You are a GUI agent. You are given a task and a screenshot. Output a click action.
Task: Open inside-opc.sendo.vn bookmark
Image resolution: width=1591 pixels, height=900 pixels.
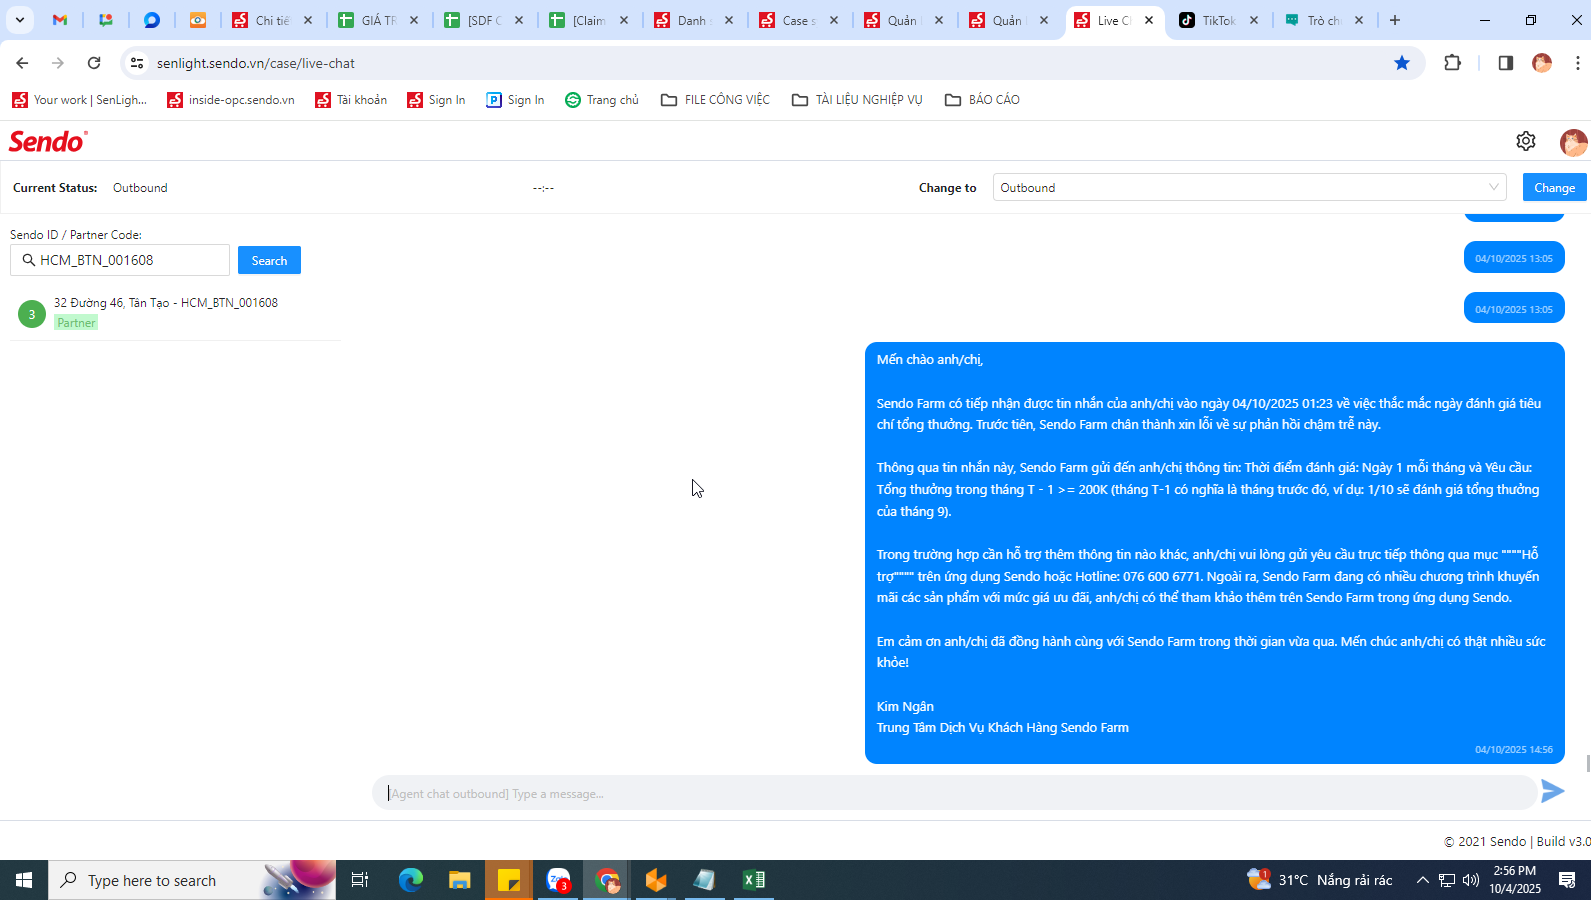231,99
